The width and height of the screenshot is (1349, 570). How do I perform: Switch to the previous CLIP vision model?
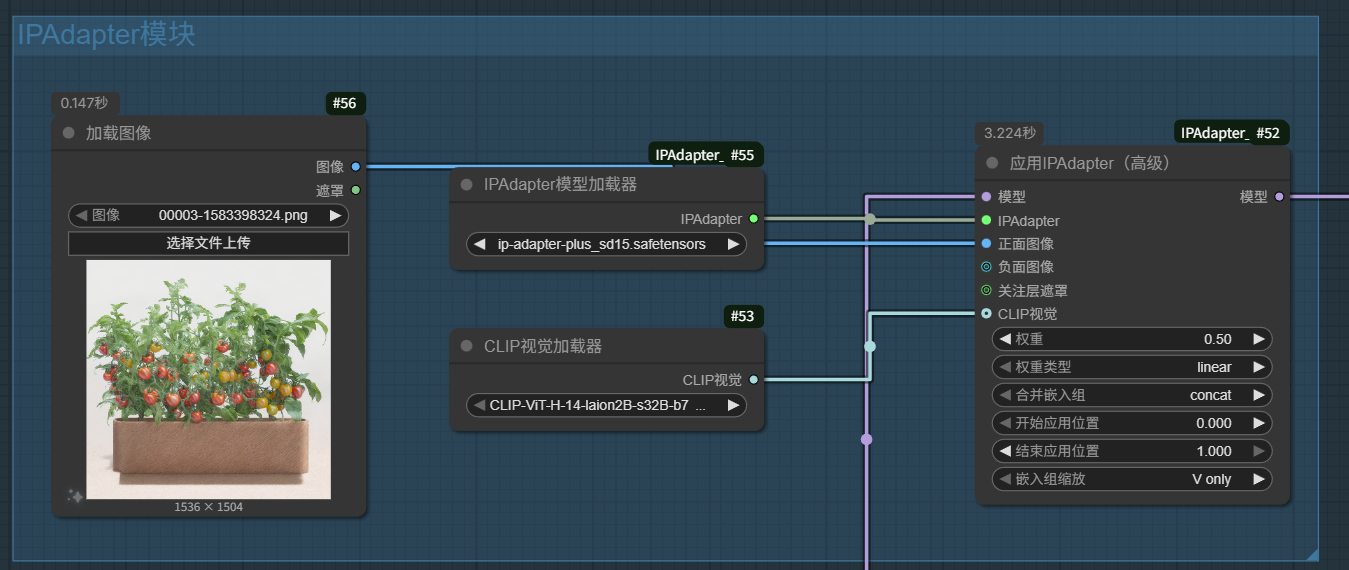tap(480, 405)
